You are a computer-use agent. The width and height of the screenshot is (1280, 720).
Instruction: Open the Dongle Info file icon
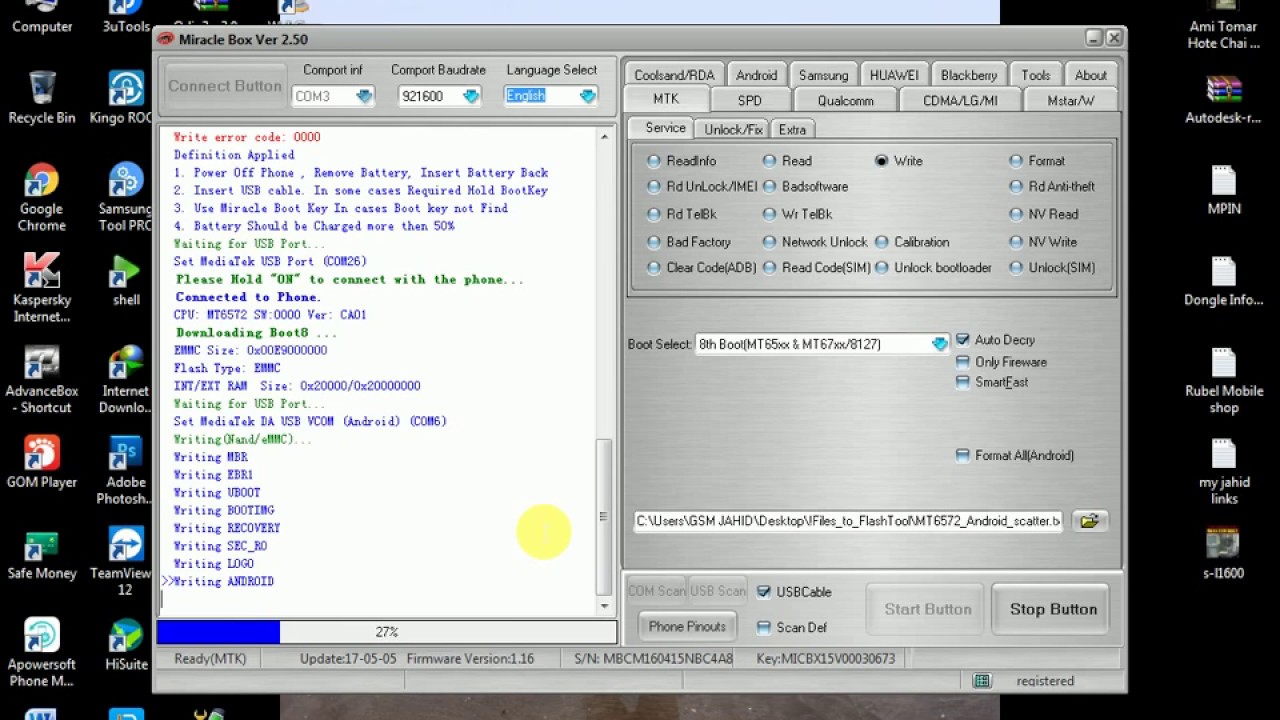(1223, 281)
